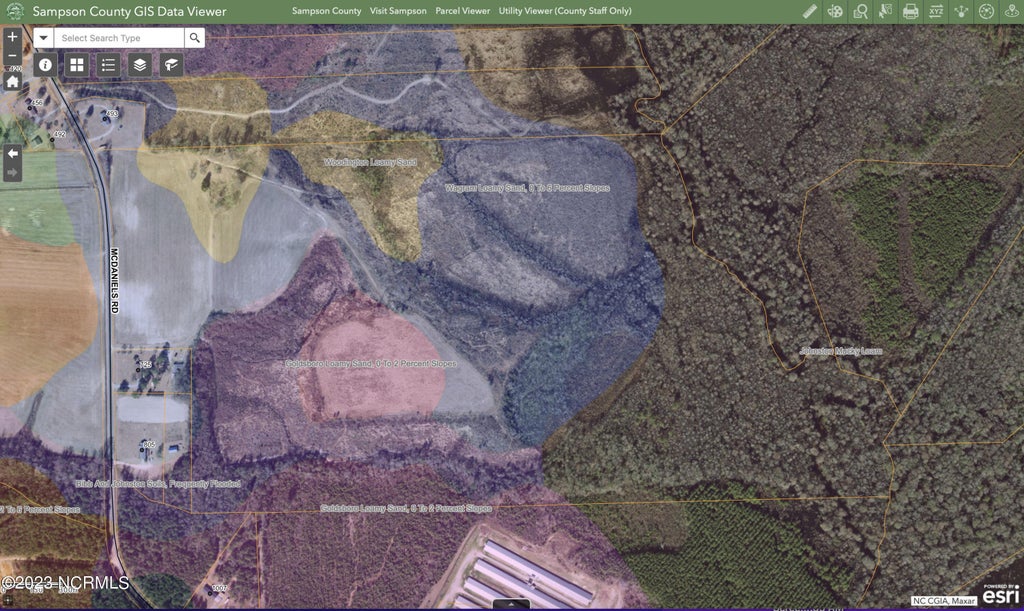The image size is (1024, 611).
Task: Click the Bibb And Johnston Soils label
Action: [158, 484]
